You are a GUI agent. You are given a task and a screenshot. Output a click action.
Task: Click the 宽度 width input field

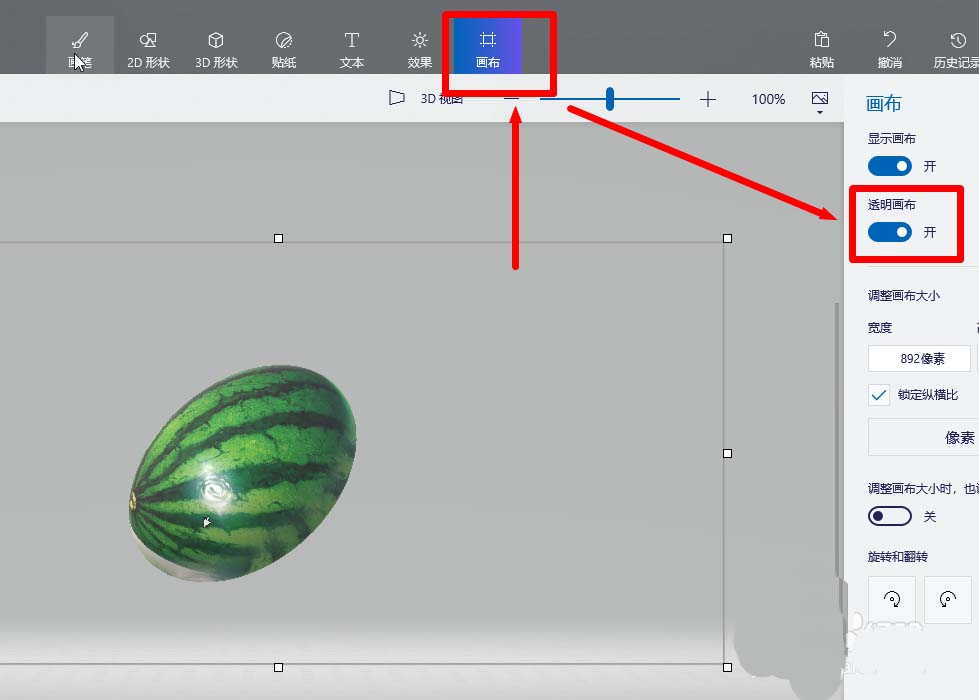click(x=919, y=358)
